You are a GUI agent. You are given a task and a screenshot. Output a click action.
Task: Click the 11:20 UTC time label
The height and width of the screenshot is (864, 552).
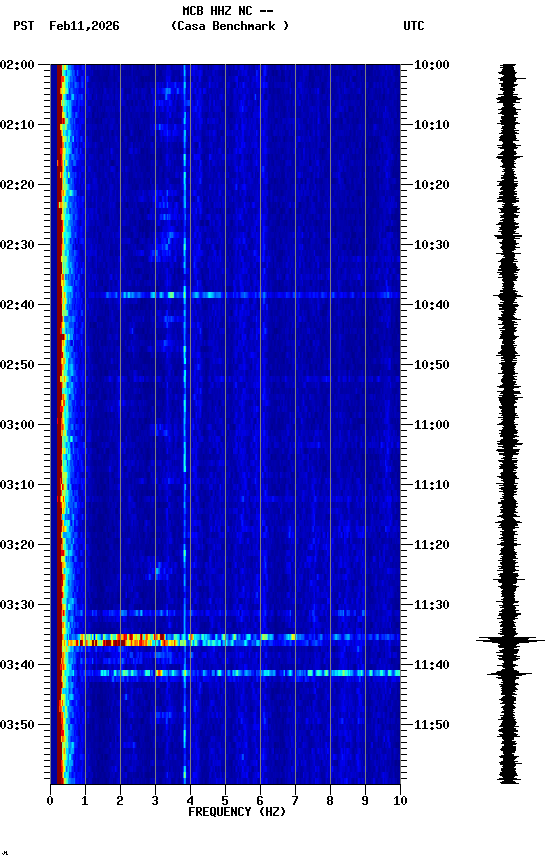tap(432, 546)
